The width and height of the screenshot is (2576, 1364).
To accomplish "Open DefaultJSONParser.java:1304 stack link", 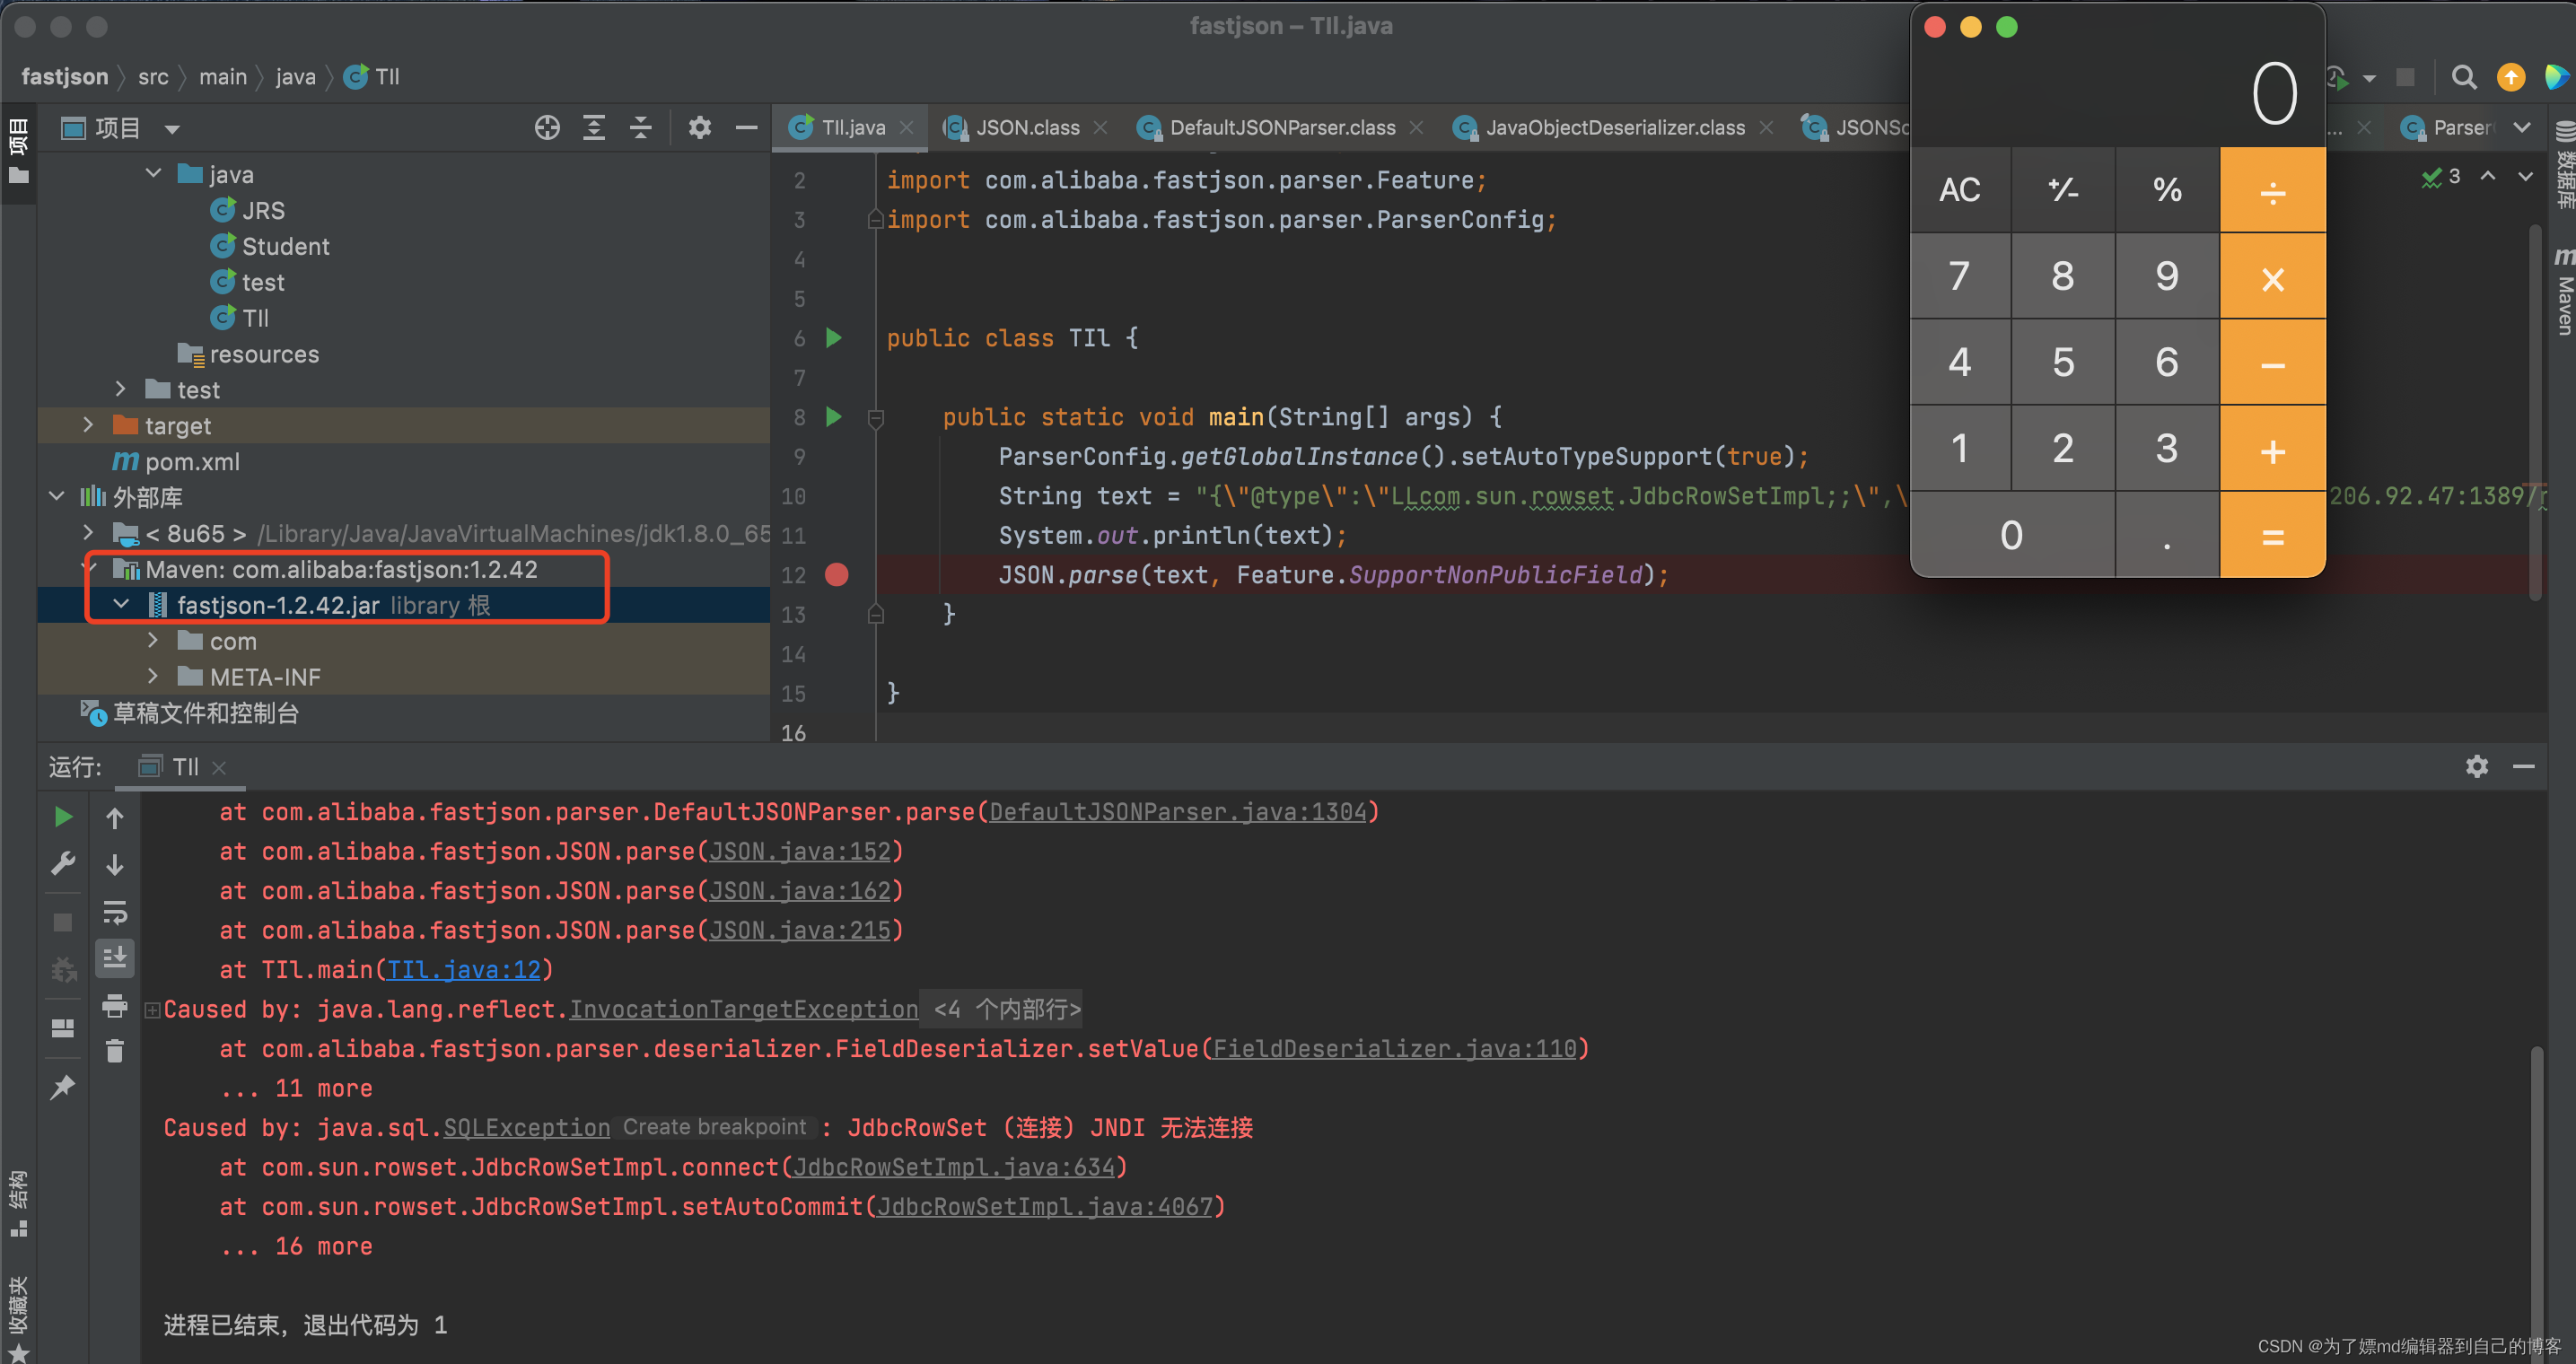I will pos(1177,812).
